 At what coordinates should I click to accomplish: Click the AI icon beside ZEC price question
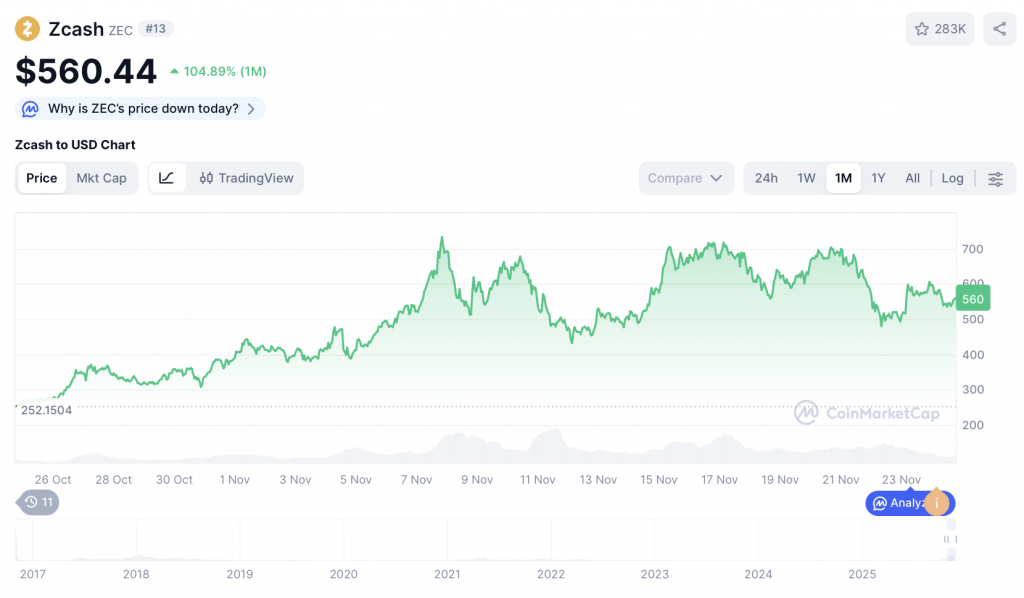(31, 109)
